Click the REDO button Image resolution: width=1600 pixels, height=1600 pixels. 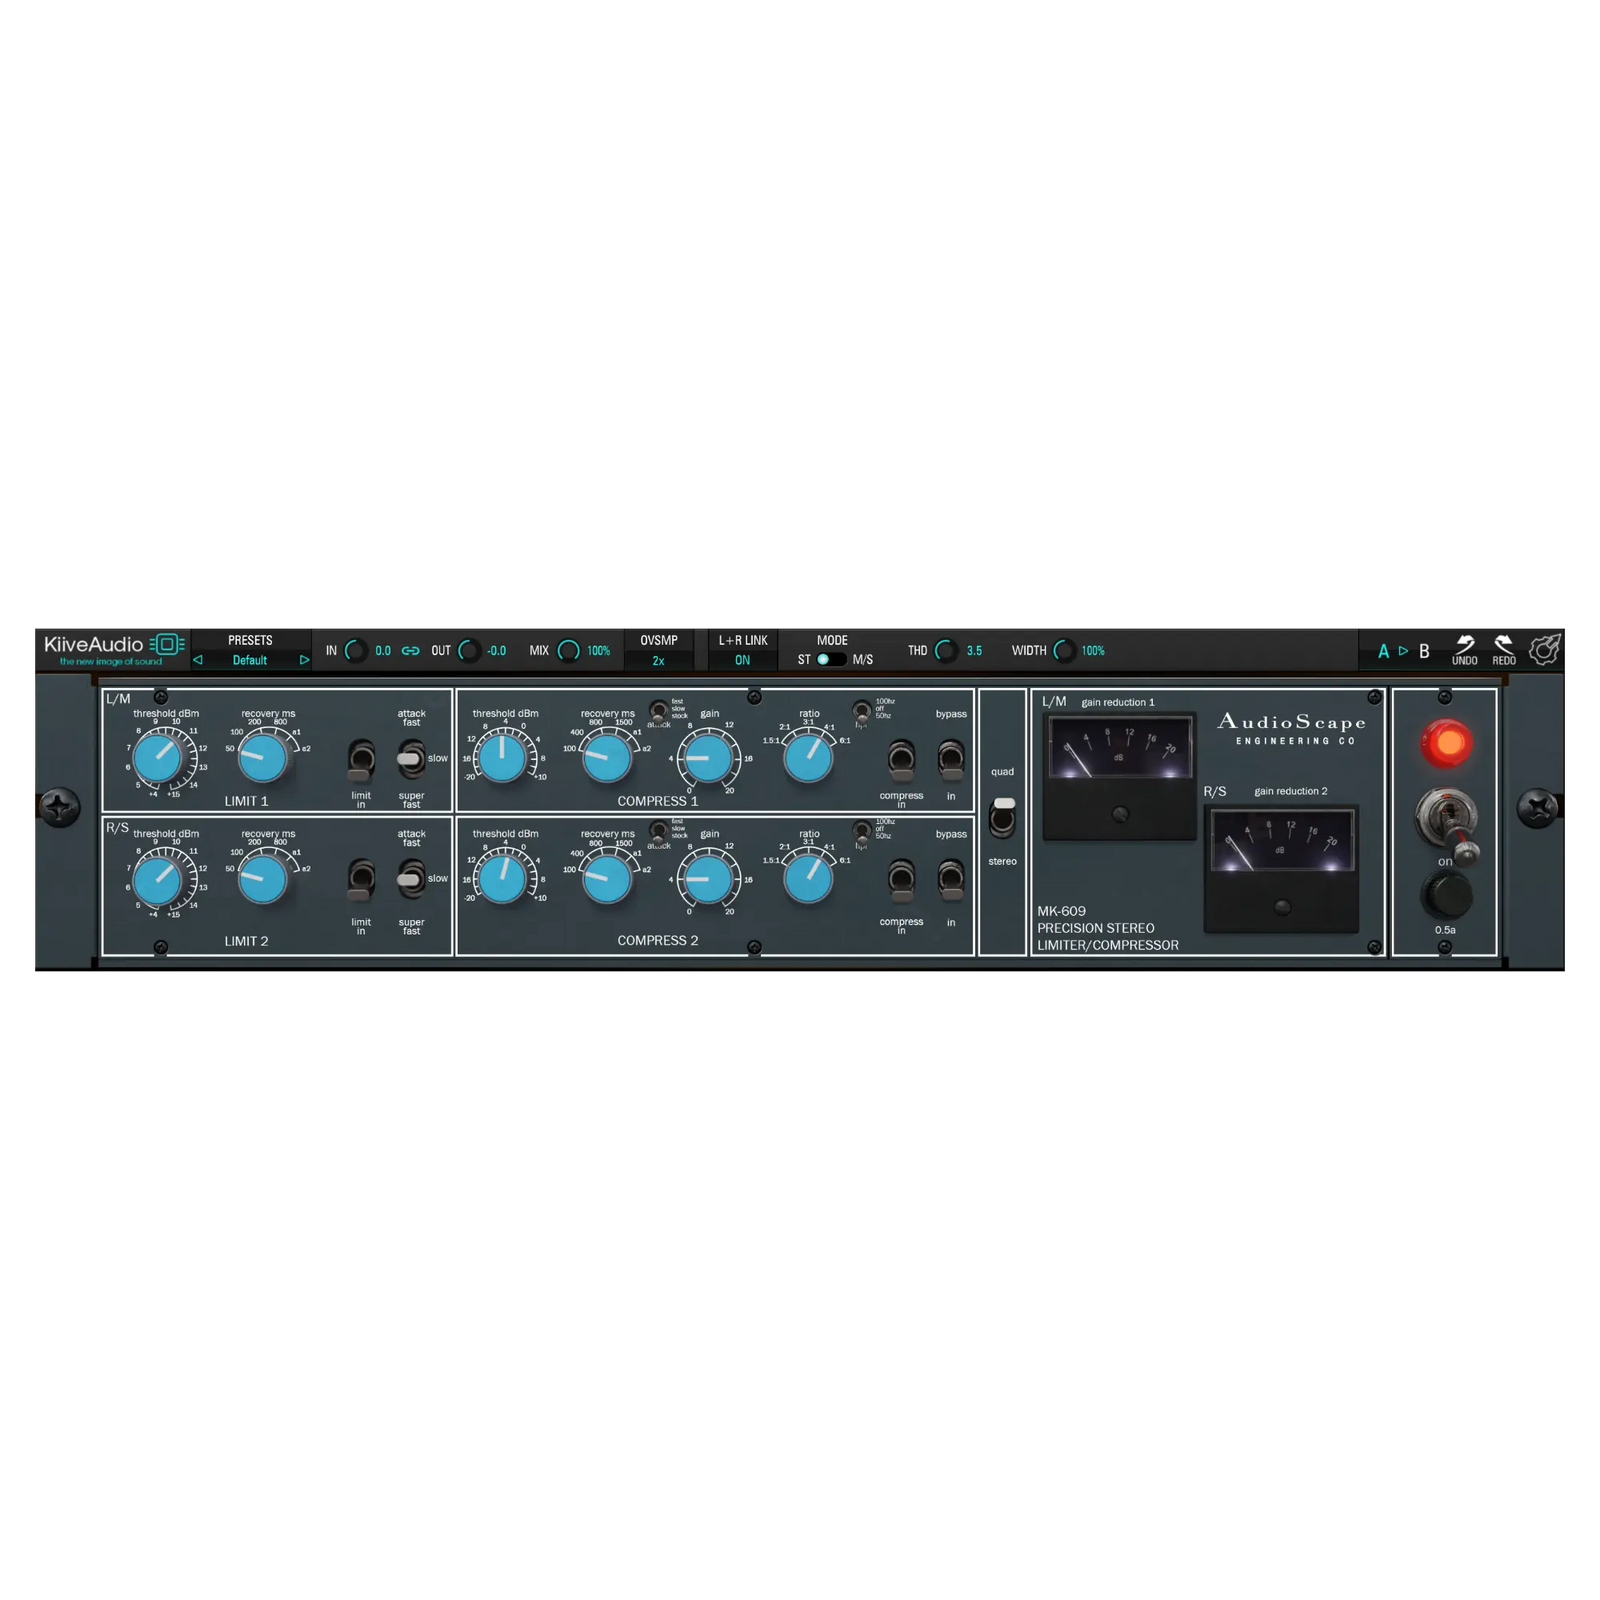(1504, 650)
